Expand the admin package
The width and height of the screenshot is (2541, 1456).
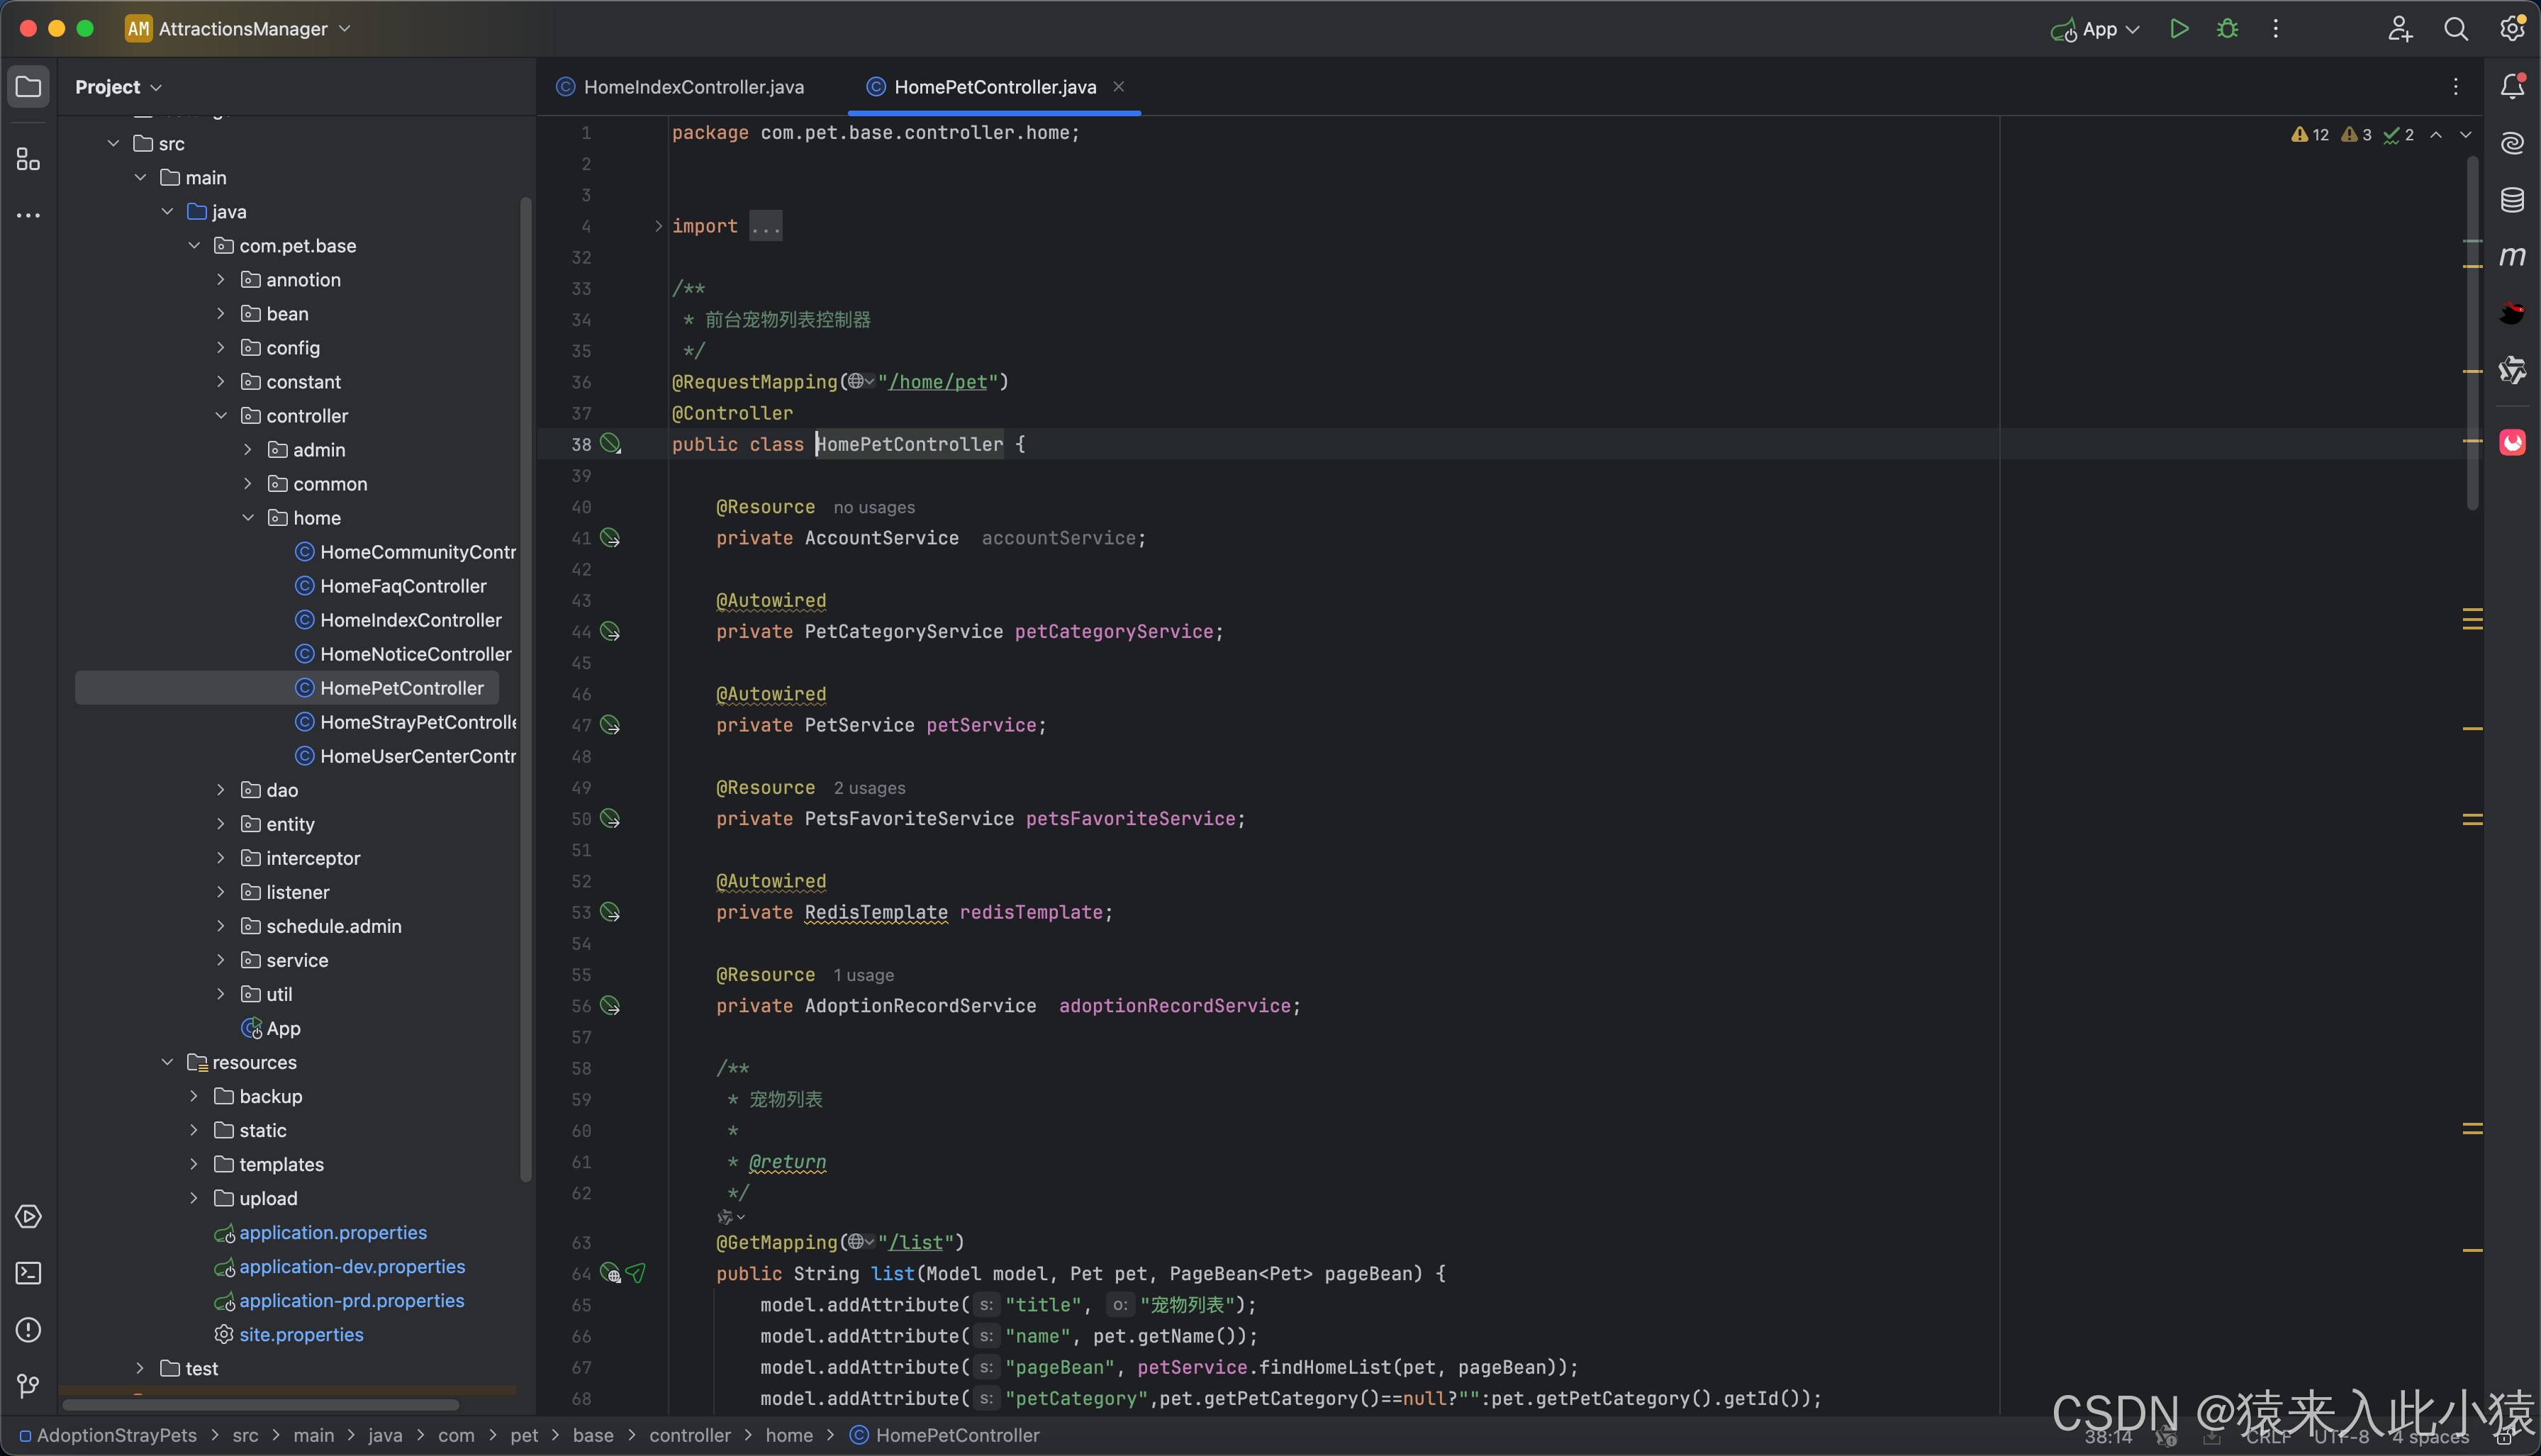pos(248,449)
